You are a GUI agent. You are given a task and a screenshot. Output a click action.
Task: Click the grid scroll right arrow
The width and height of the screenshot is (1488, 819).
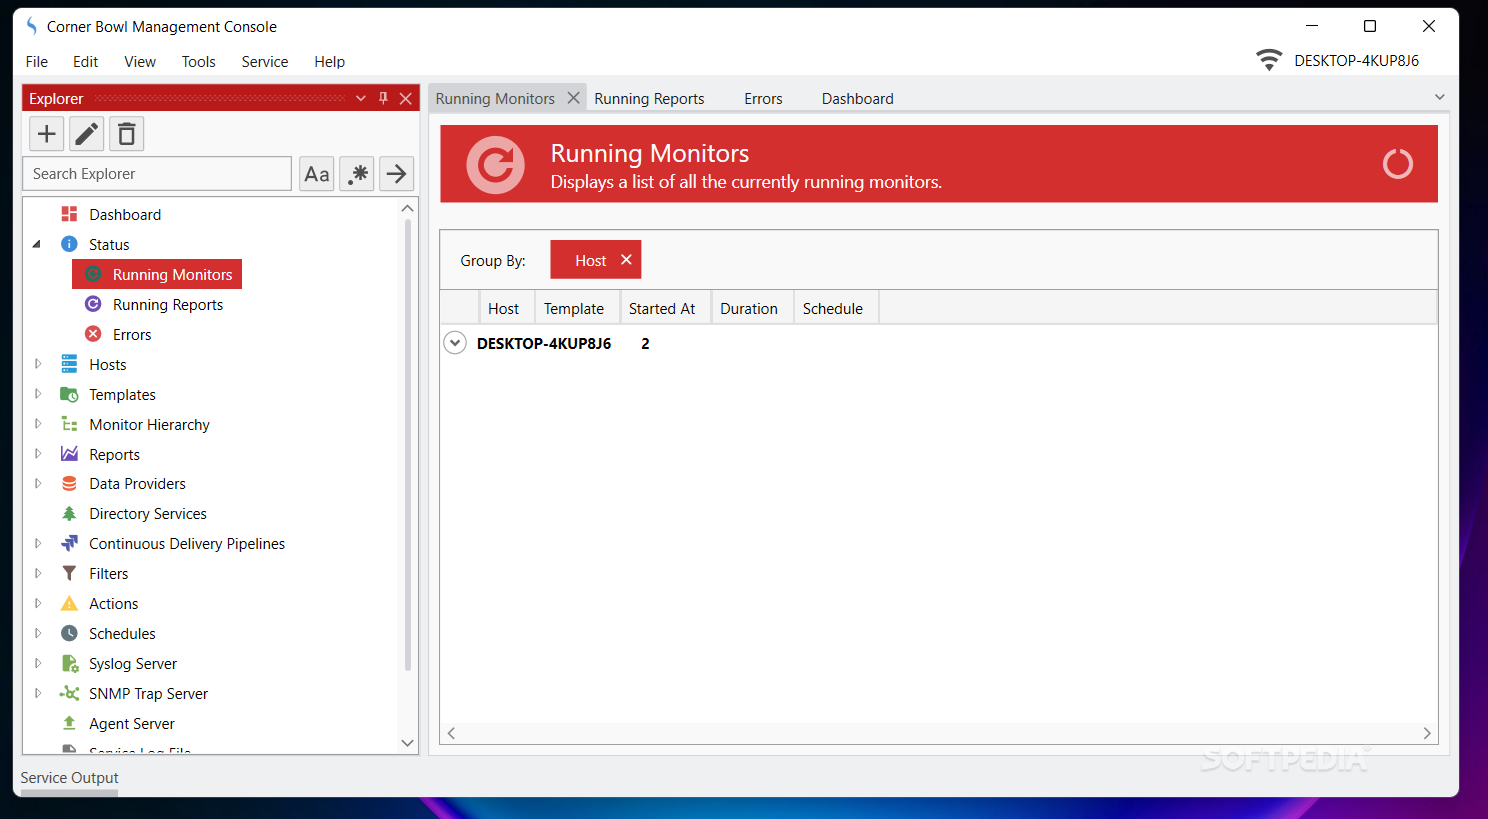(x=1427, y=733)
